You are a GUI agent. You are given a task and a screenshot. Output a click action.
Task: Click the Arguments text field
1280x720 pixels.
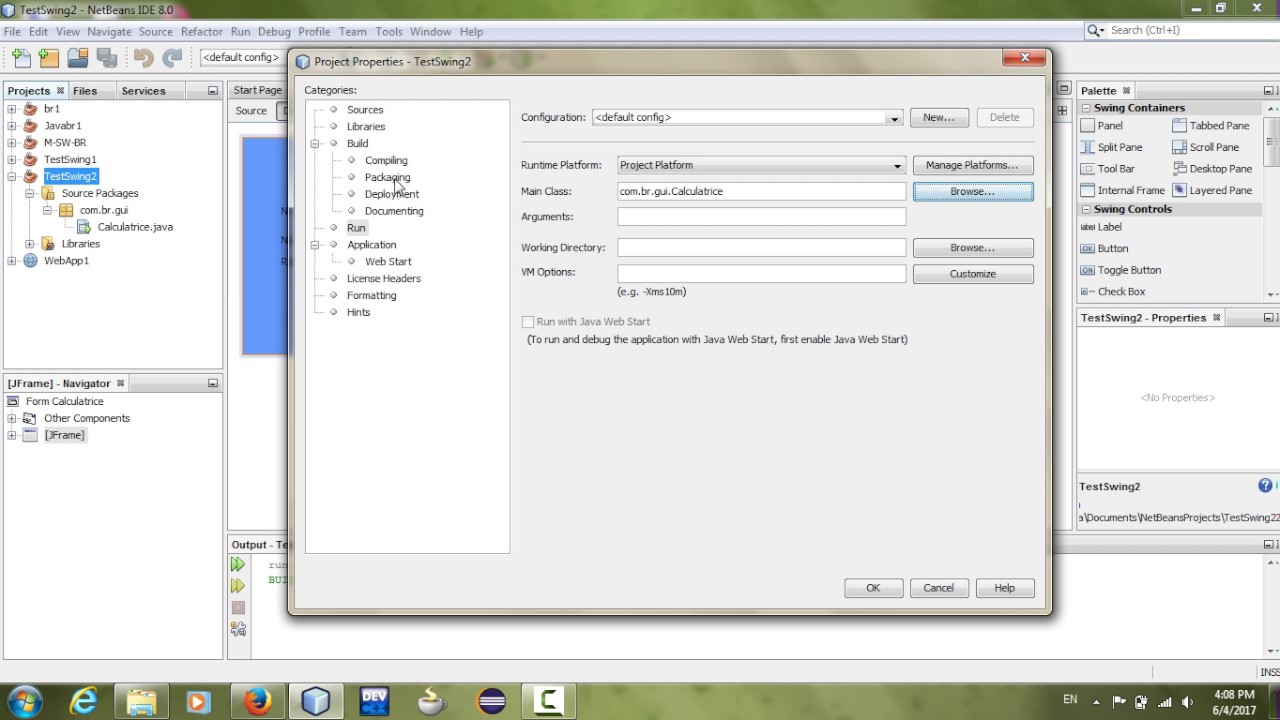(x=762, y=217)
